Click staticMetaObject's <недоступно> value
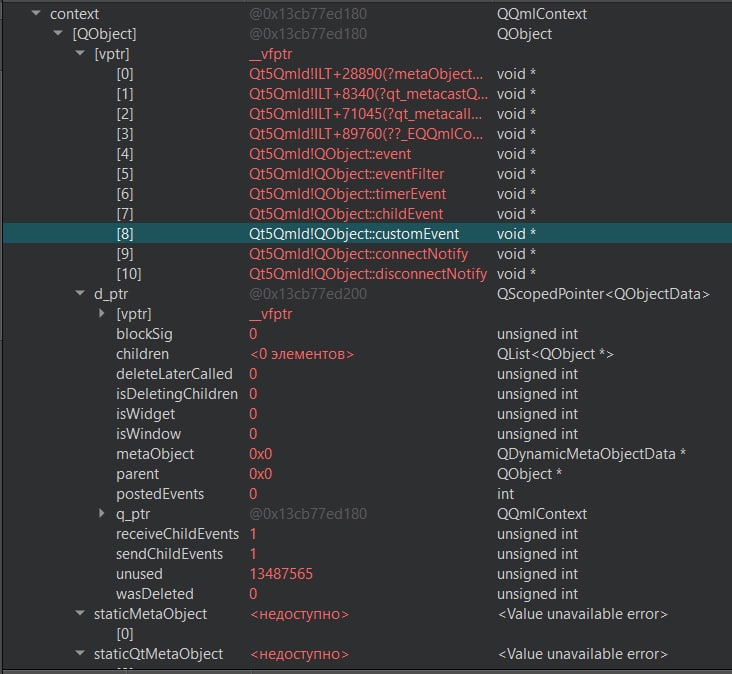The width and height of the screenshot is (732, 674). (300, 614)
